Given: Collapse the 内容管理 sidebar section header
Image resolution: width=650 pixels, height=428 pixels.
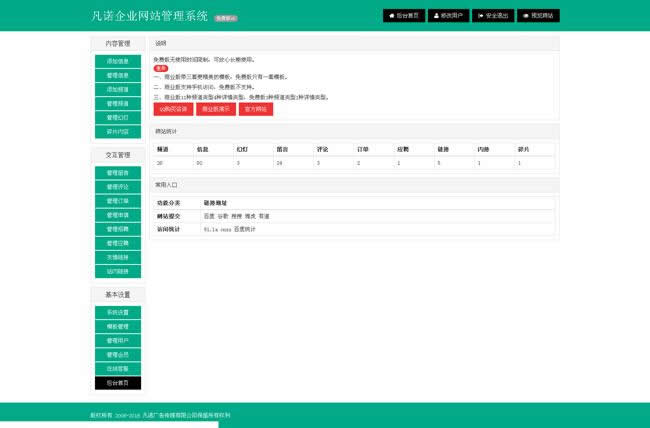Looking at the screenshot, I should (118, 43).
